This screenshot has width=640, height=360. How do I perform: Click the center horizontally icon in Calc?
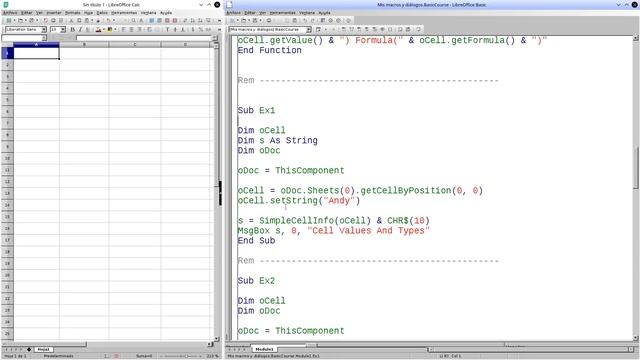[x=131, y=29]
